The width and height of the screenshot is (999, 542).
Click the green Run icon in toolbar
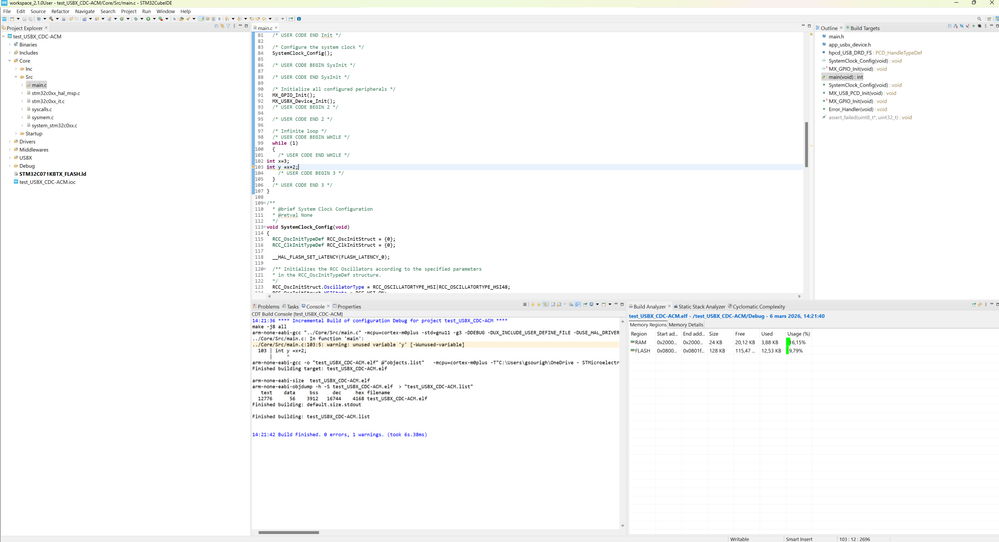pyautogui.click(x=148, y=18)
